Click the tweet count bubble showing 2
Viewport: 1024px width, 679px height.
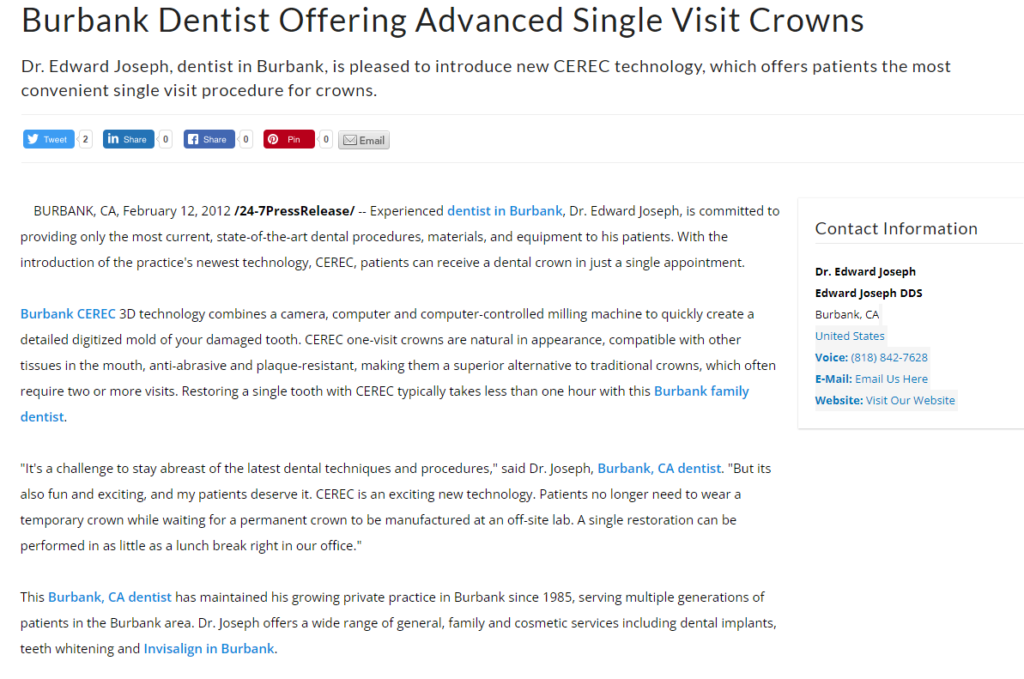[x=85, y=140]
